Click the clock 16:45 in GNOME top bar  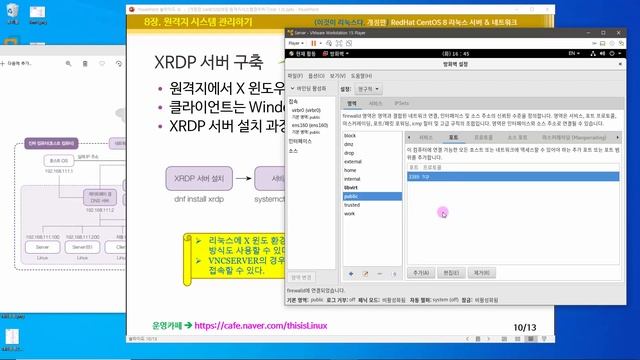pos(456,53)
